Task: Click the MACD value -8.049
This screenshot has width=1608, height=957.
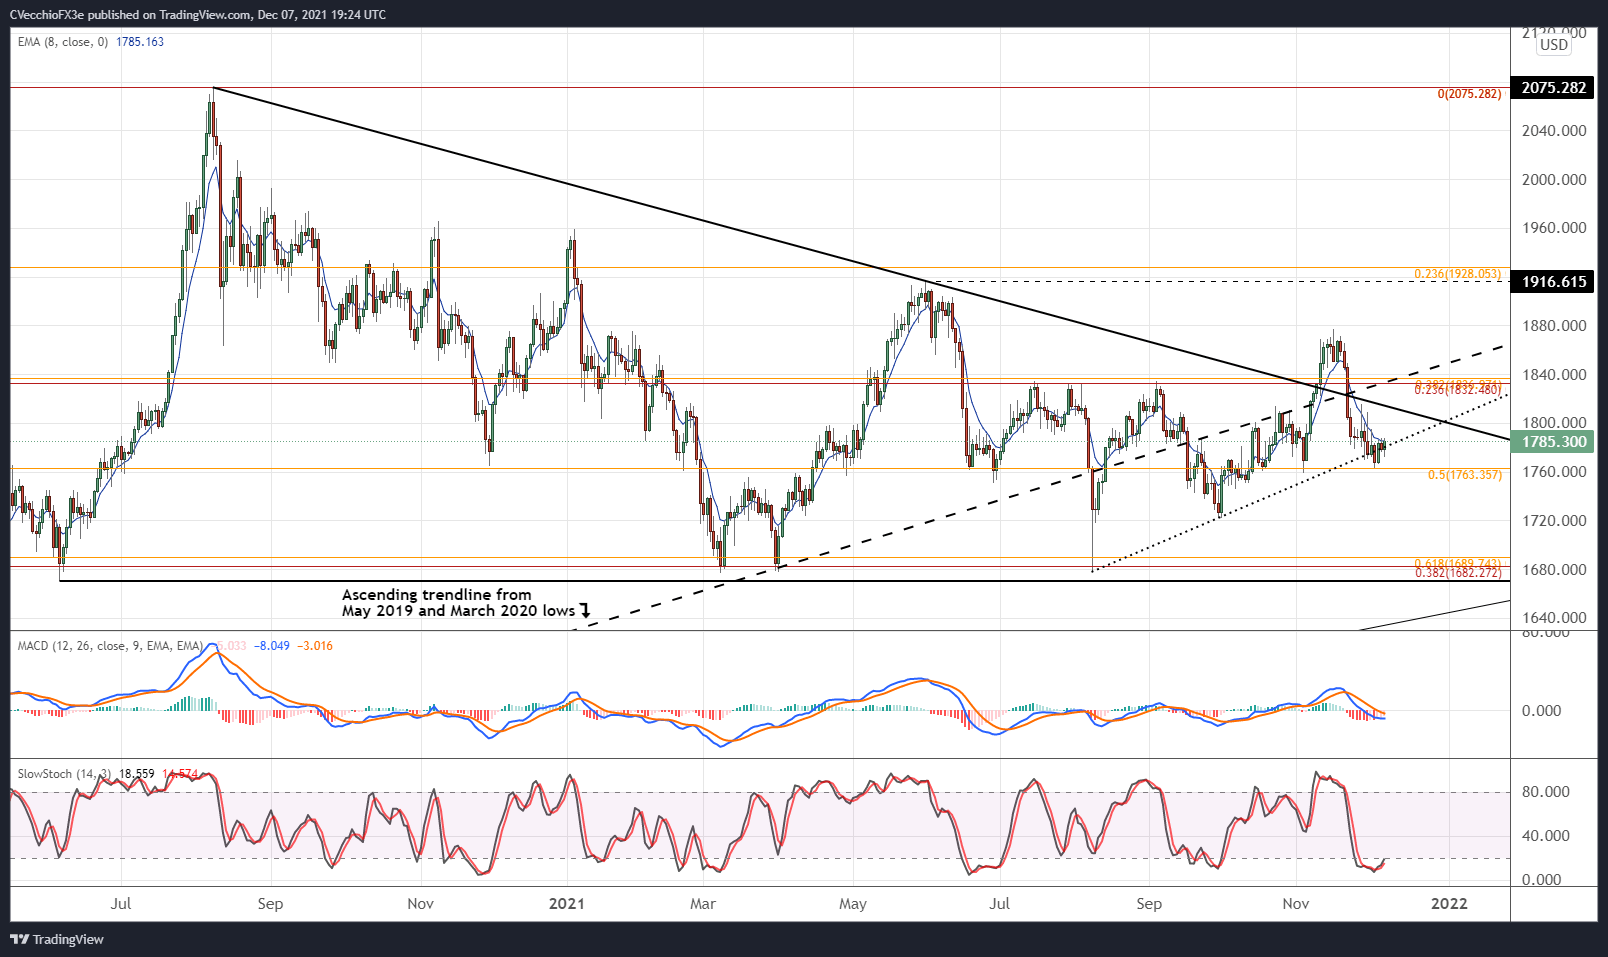Action: (272, 646)
